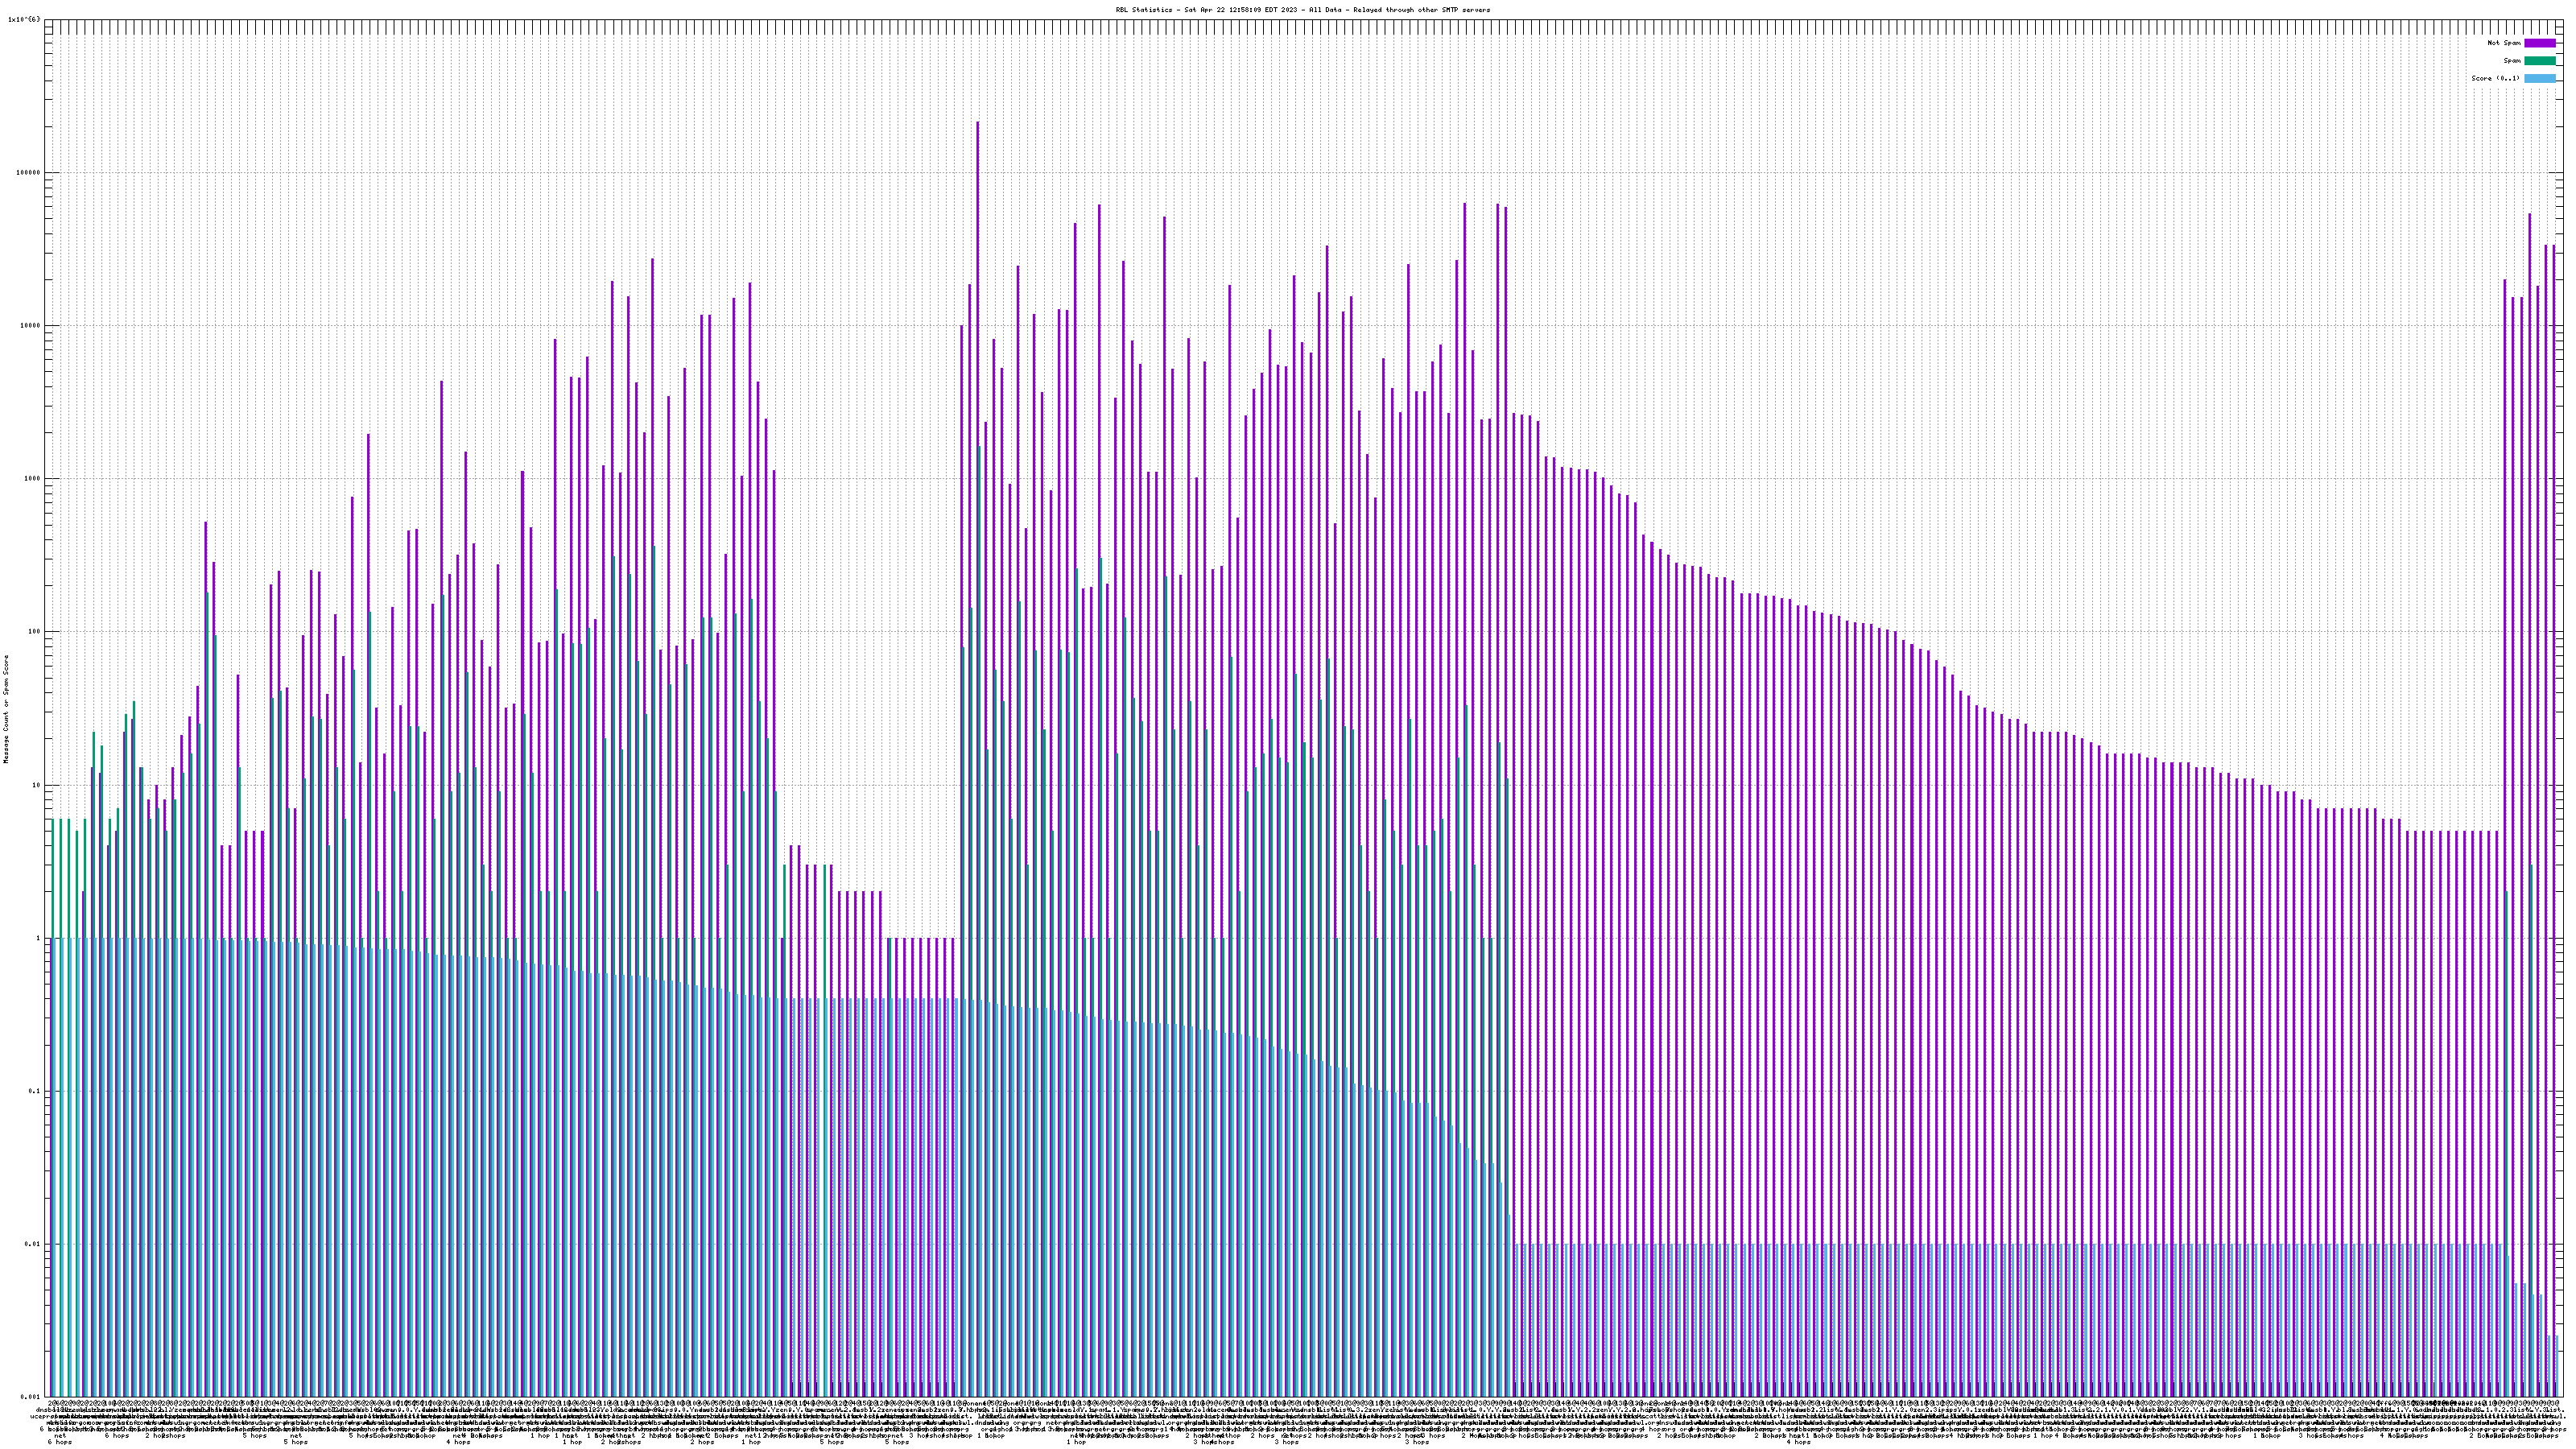Click the 0.01 y-axis tick label
The image size is (2576, 1449).
34,1244
